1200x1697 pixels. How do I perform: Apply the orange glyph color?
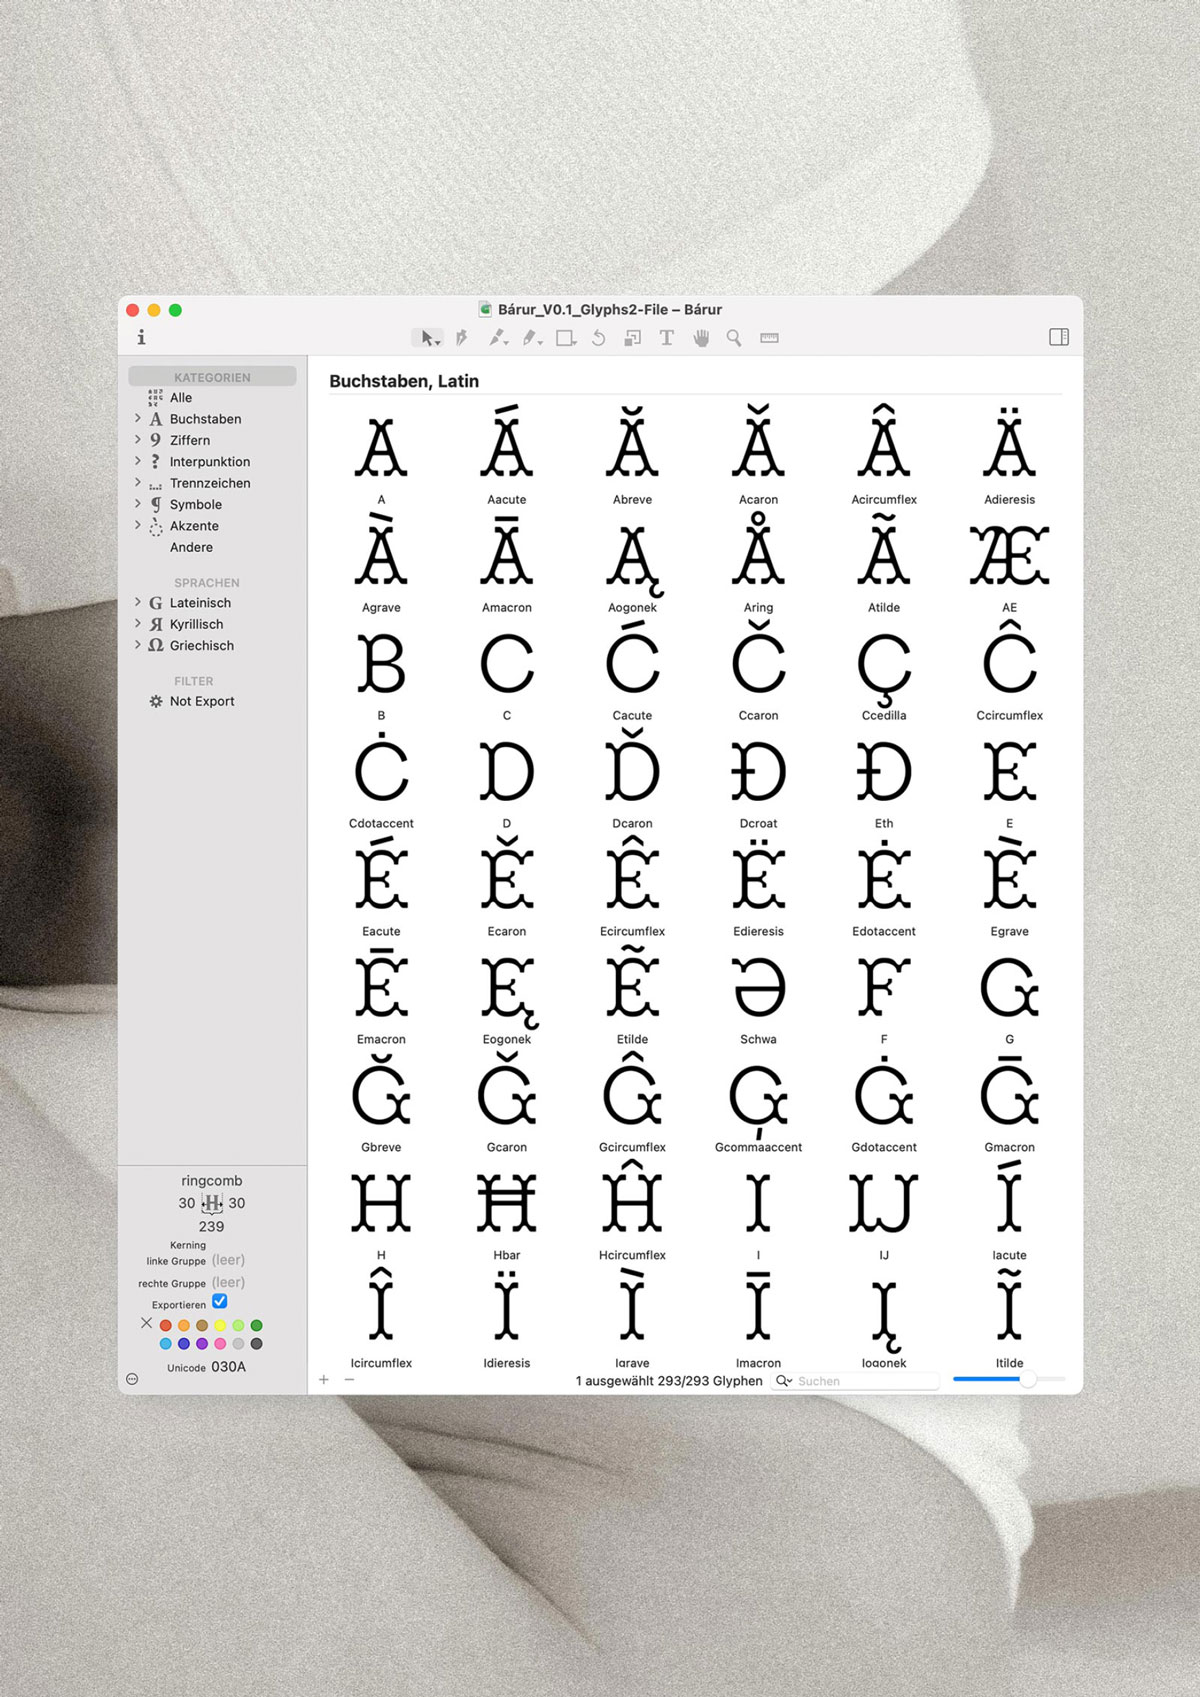(x=184, y=1325)
